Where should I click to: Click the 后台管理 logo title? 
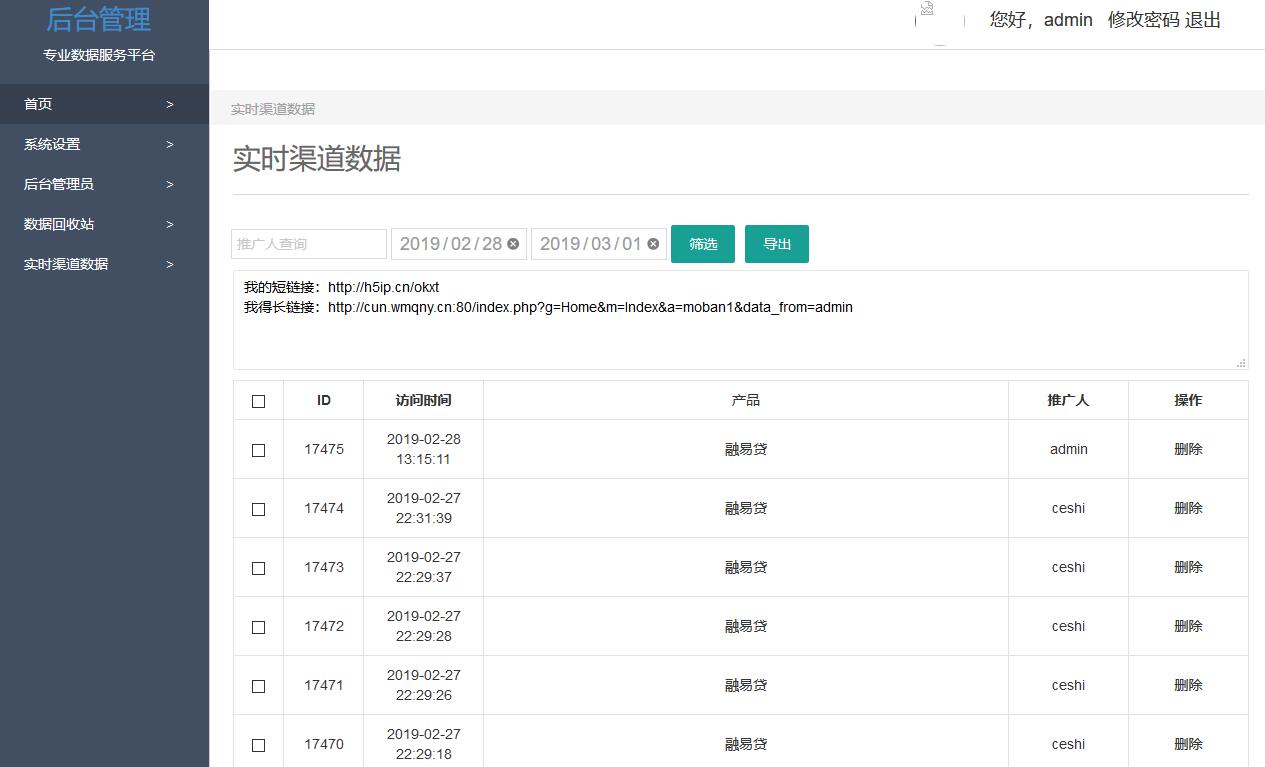[x=99, y=18]
